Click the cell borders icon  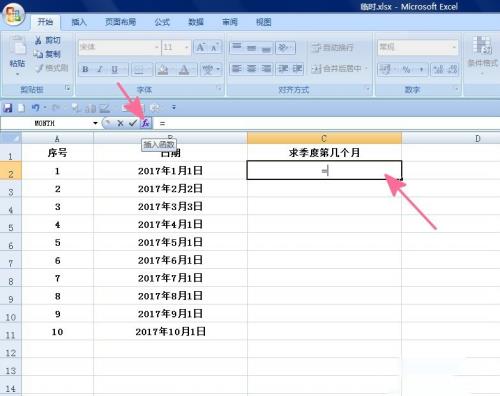click(x=139, y=69)
